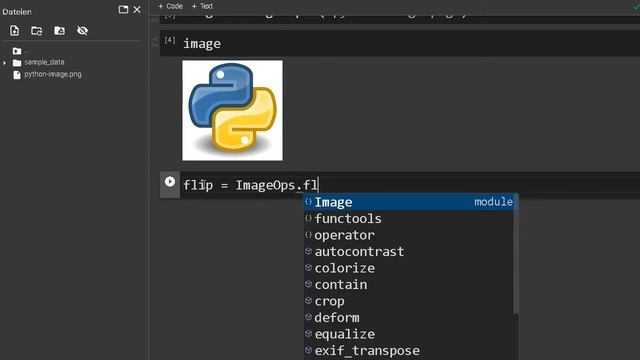Pick colorize from completion list
Image resolution: width=640 pixels, height=360 pixels.
tap(409, 268)
